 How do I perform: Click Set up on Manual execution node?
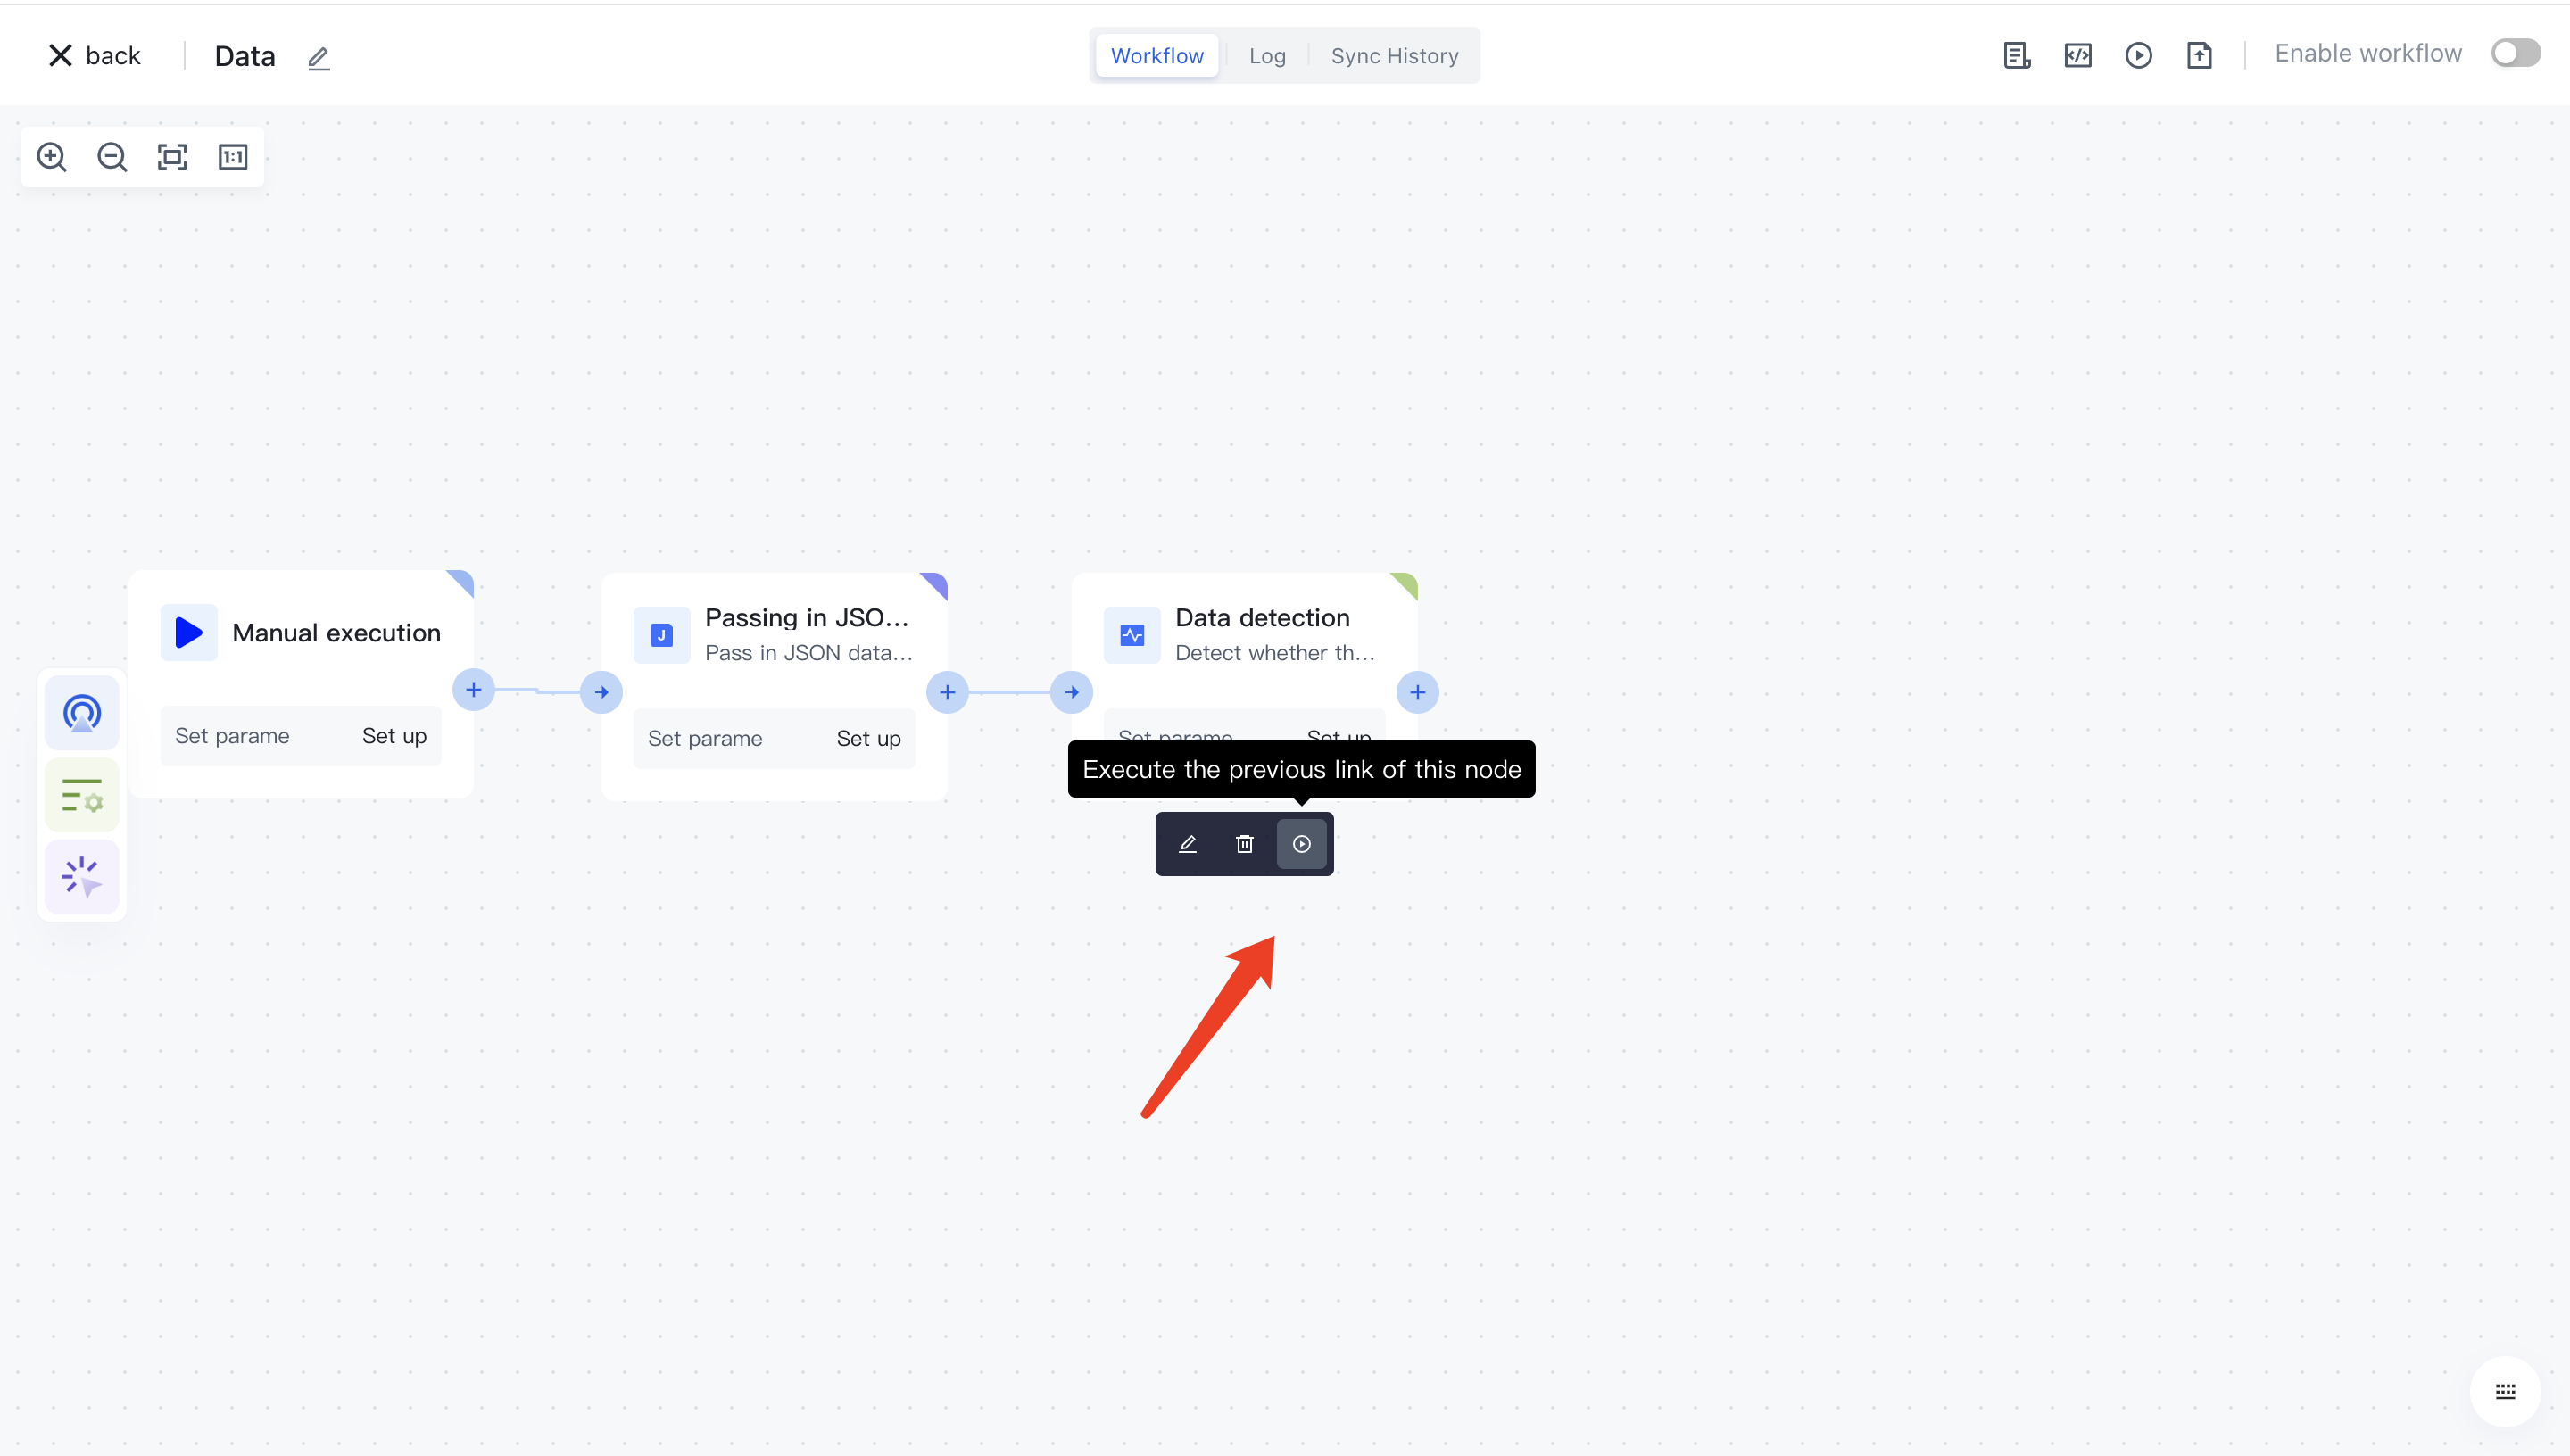pos(394,736)
